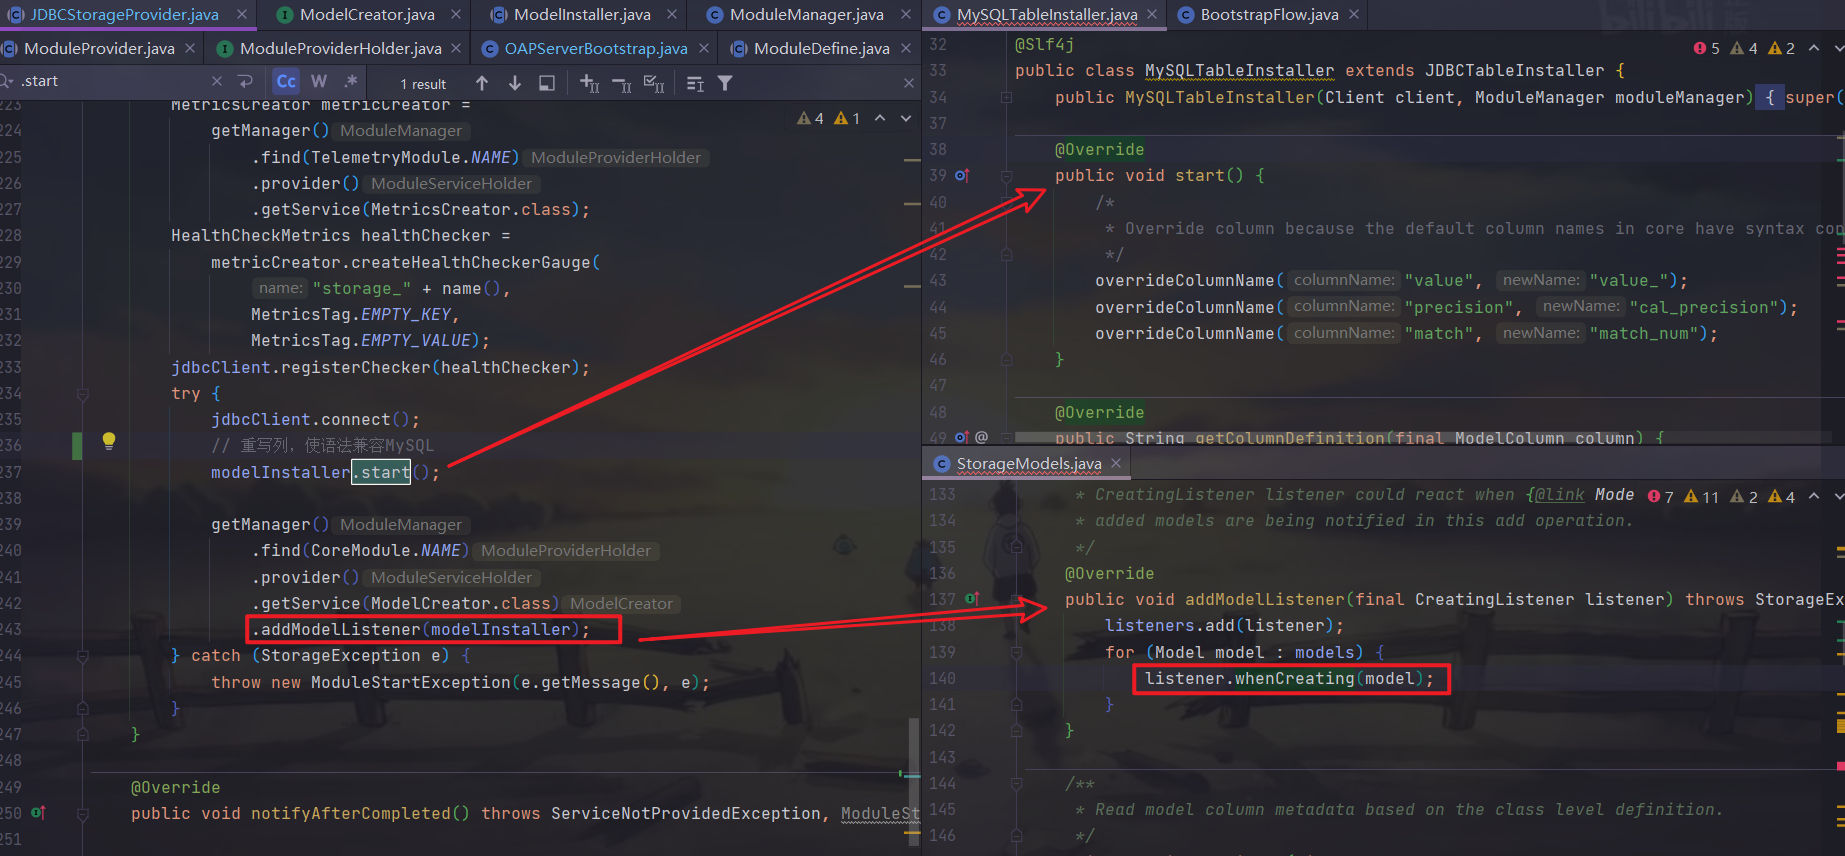Click gutter icon beside getColumnDefinition line 49
Viewport: 1845px width, 856px height.
[x=962, y=438]
